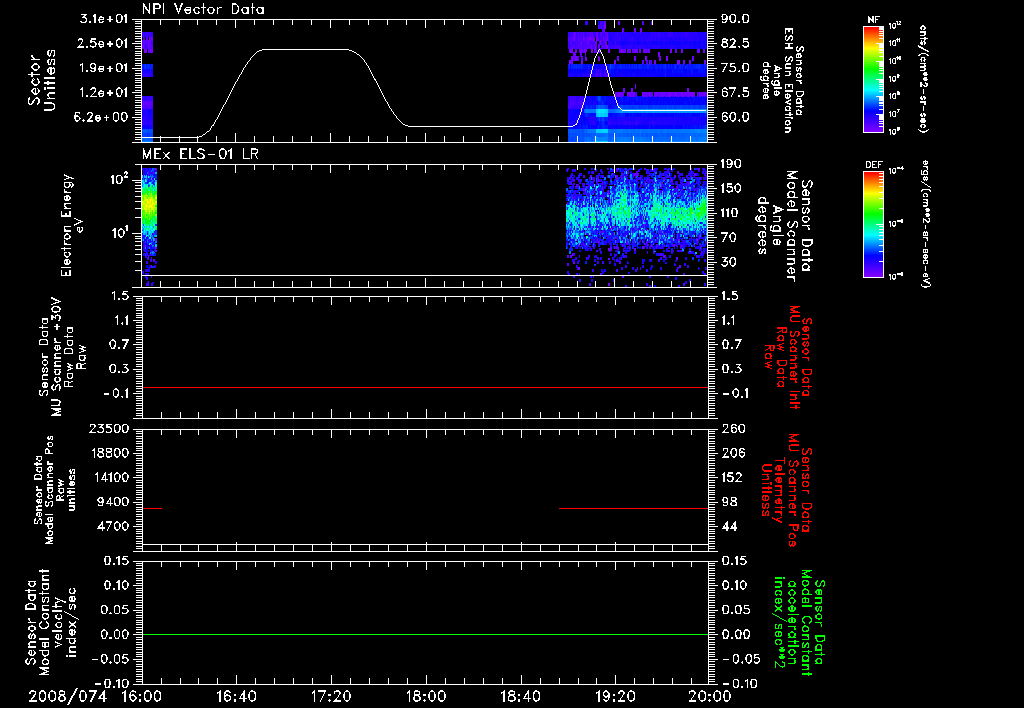Click the 'Model Scanner Angle degrees' axis title

click(784, 225)
